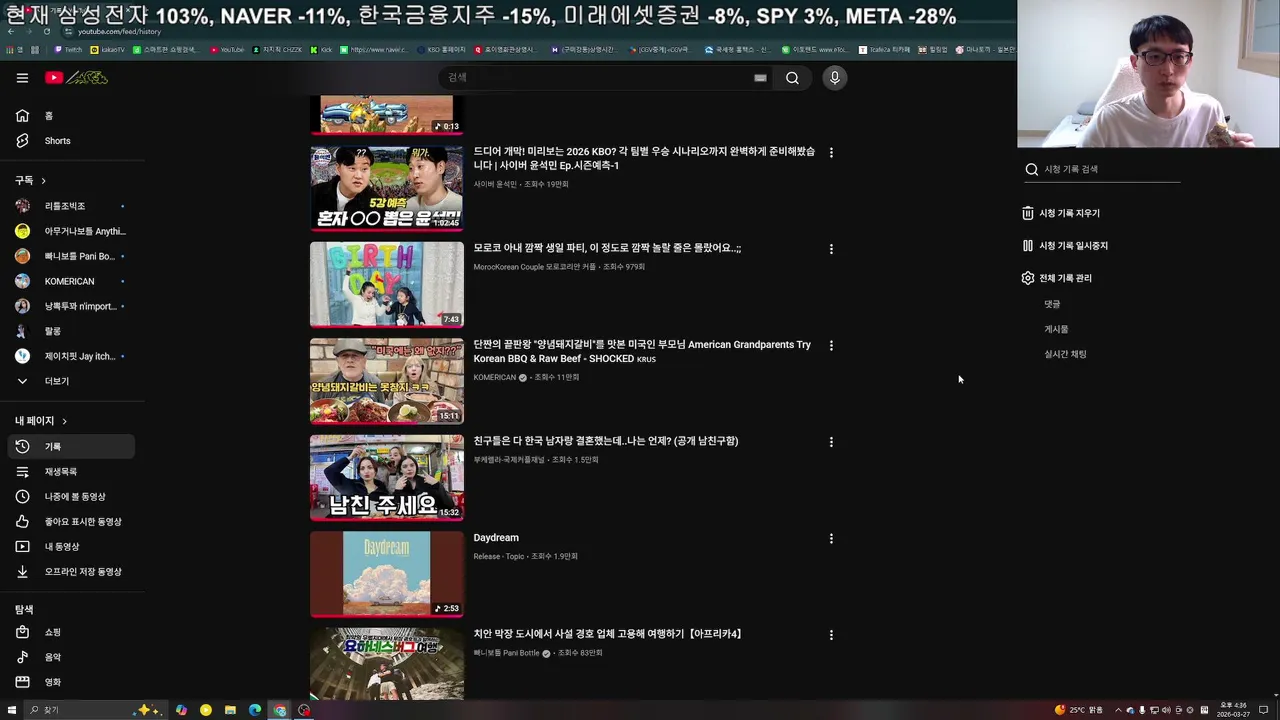Open more options for the Daydream track
This screenshot has height=720, width=1280.
click(831, 538)
